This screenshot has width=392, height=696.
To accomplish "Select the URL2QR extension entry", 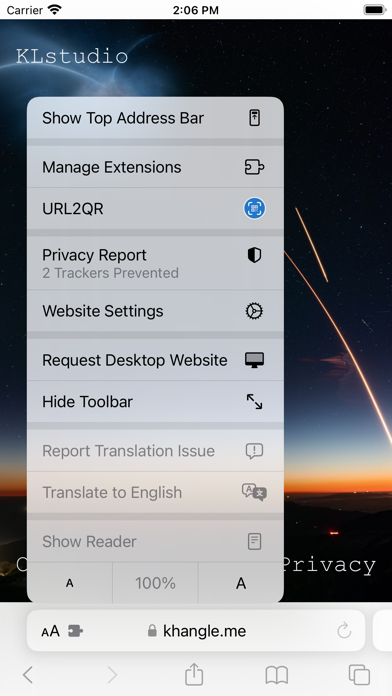I will pos(155,208).
